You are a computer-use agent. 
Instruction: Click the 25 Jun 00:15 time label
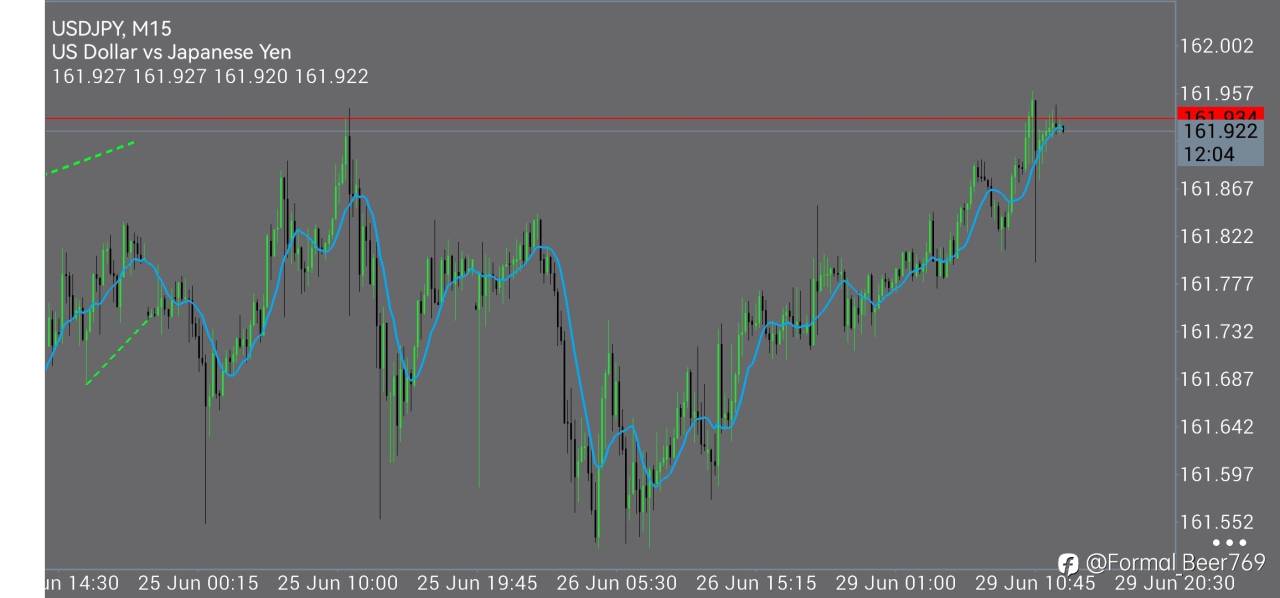[x=198, y=583]
